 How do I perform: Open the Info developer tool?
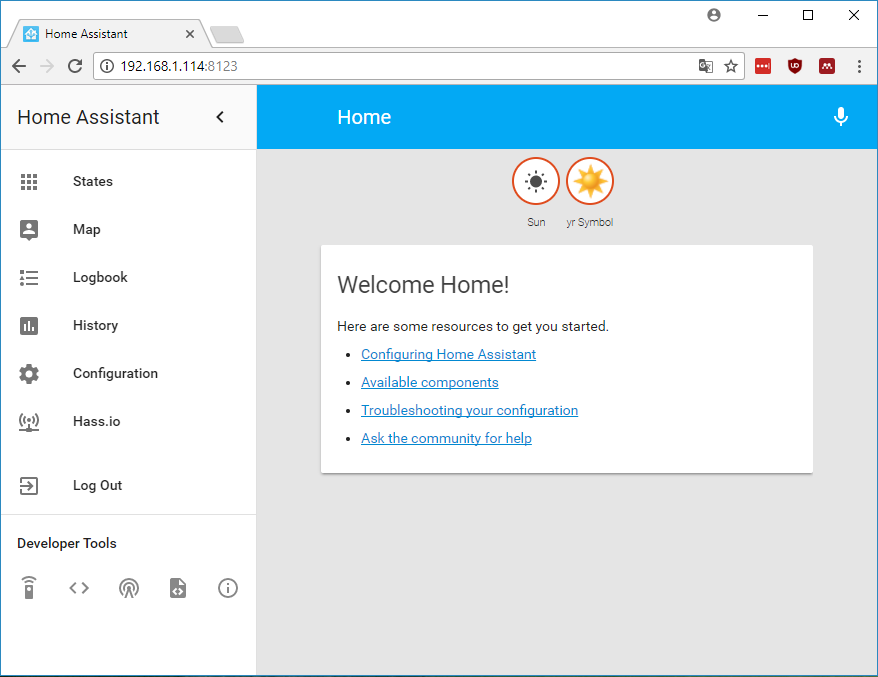point(227,588)
